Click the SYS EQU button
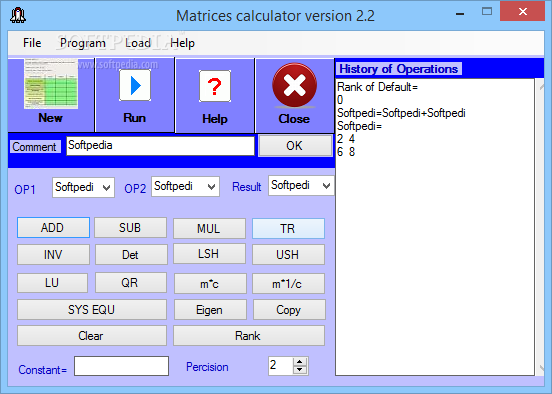Image resolution: width=552 pixels, height=394 pixels. [x=92, y=309]
